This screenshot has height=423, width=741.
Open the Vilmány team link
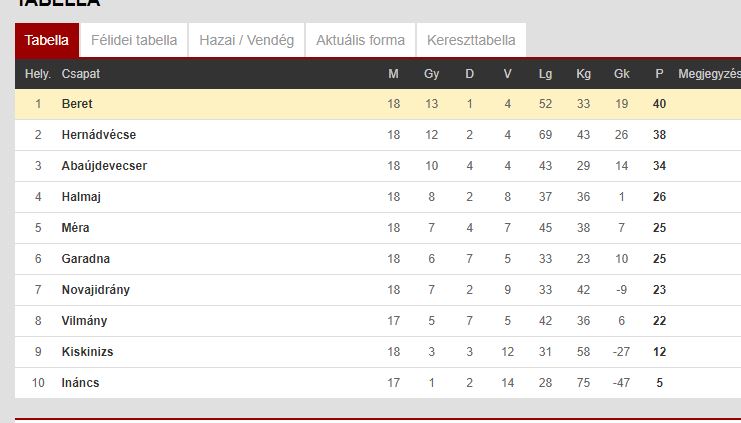pos(85,321)
